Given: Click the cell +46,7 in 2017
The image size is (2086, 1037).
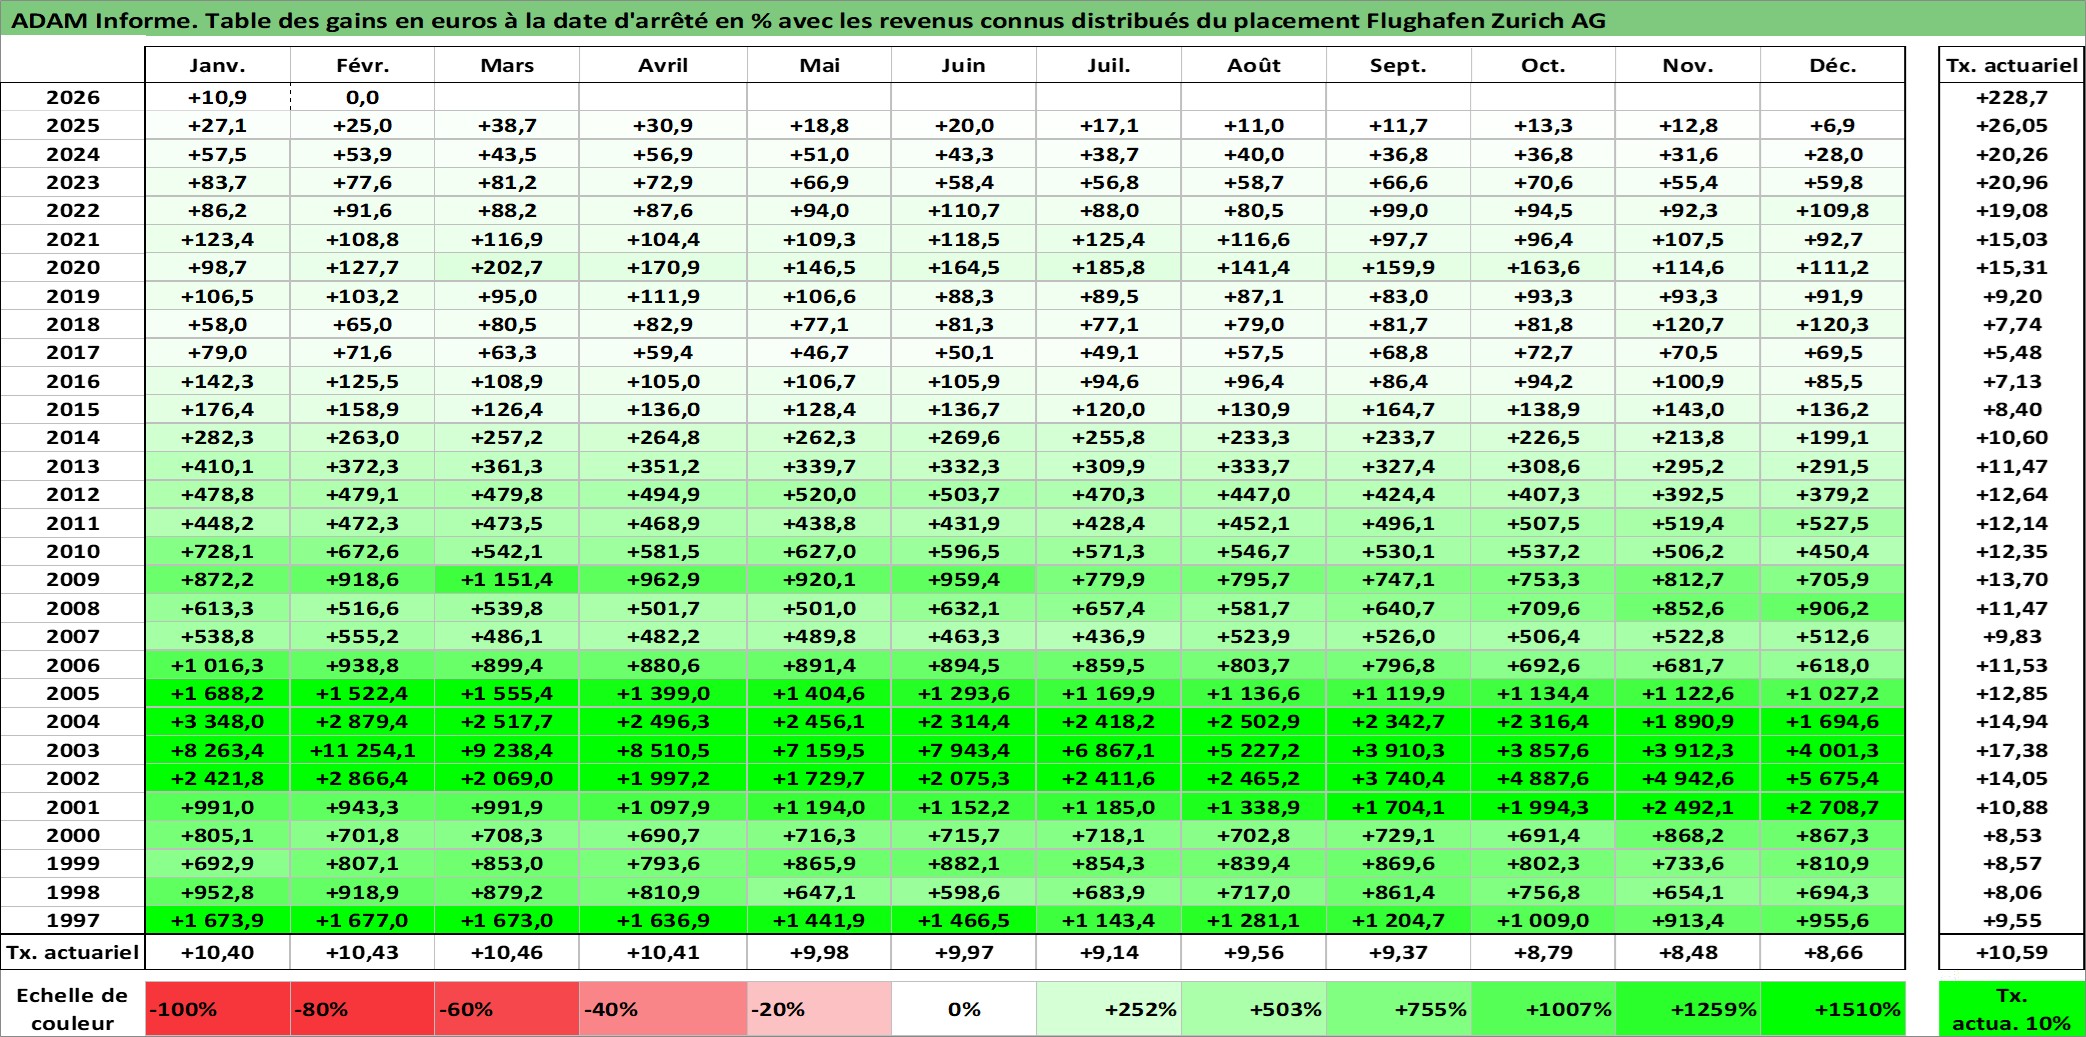Looking at the screenshot, I should click(x=819, y=352).
